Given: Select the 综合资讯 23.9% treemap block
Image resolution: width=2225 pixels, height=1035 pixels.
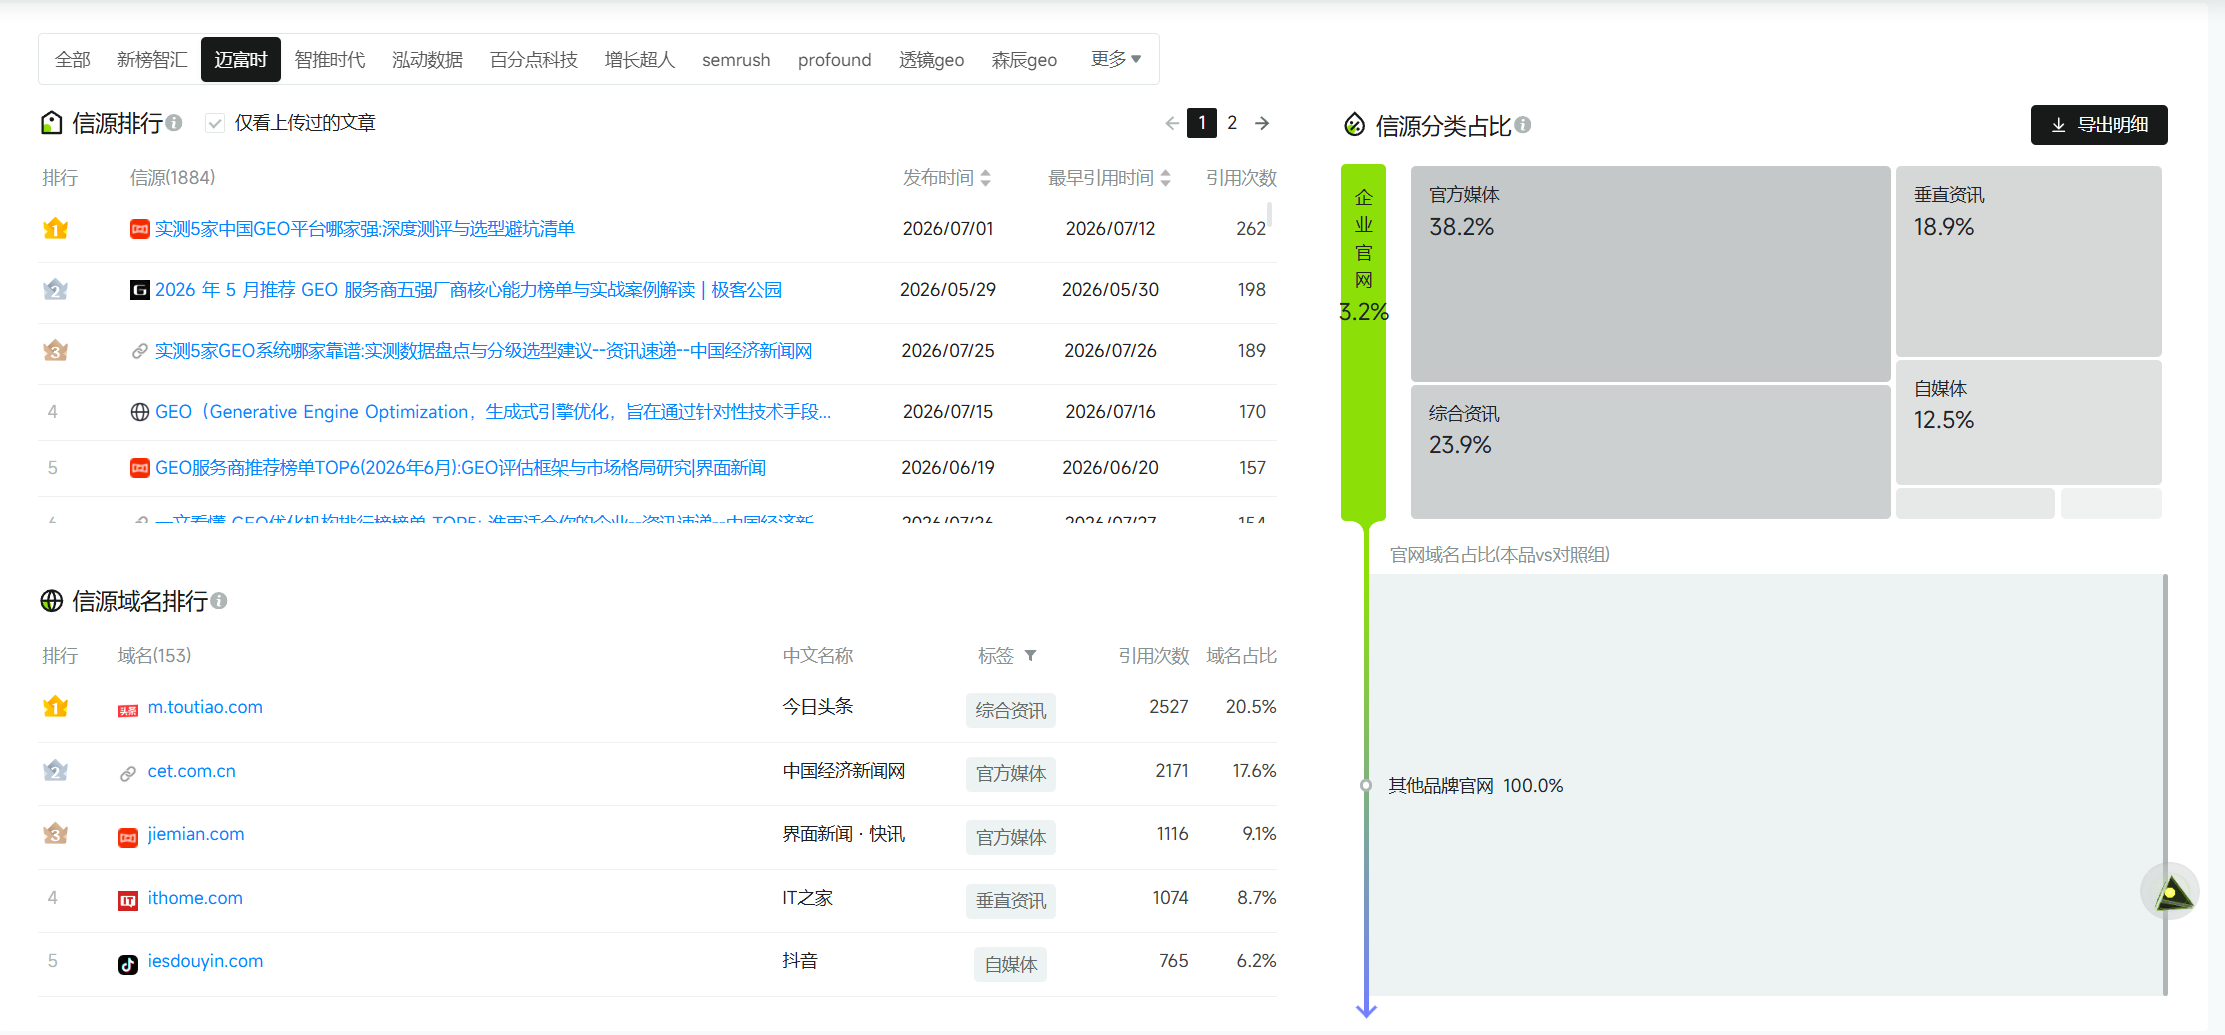Looking at the screenshot, I should [x=1650, y=452].
